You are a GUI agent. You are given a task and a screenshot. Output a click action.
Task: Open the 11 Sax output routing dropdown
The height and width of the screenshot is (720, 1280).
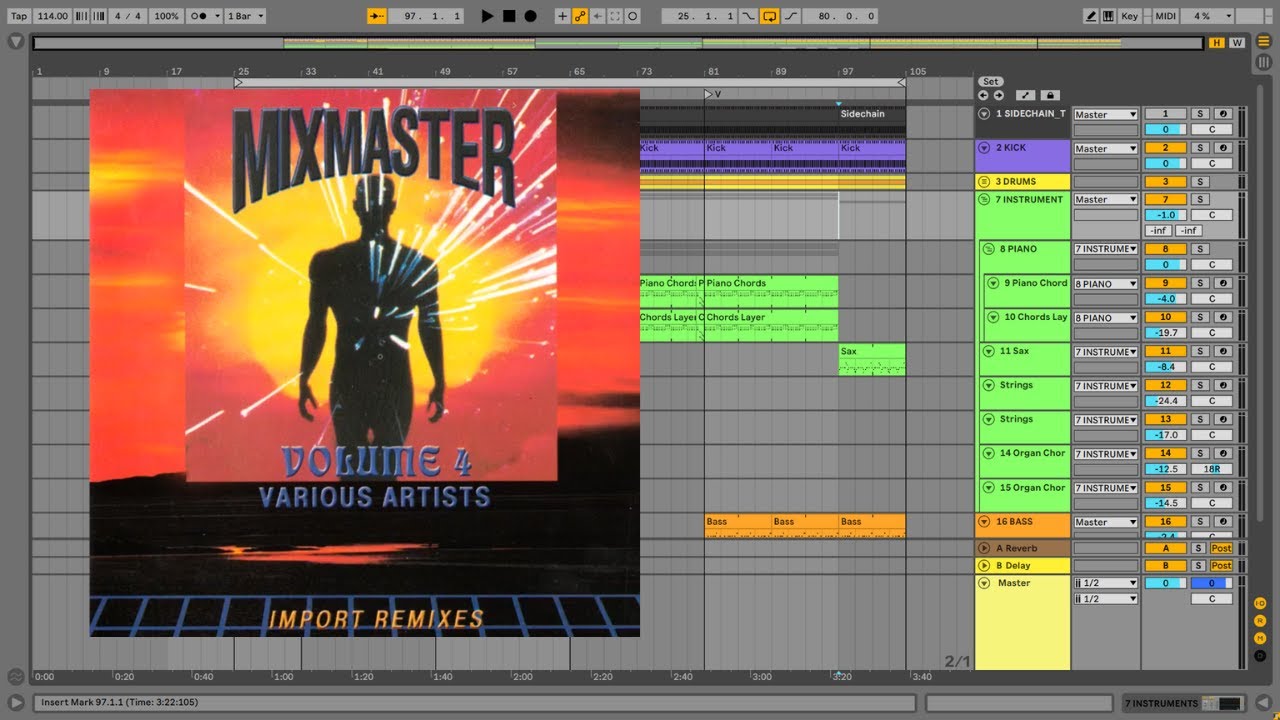tap(1105, 352)
